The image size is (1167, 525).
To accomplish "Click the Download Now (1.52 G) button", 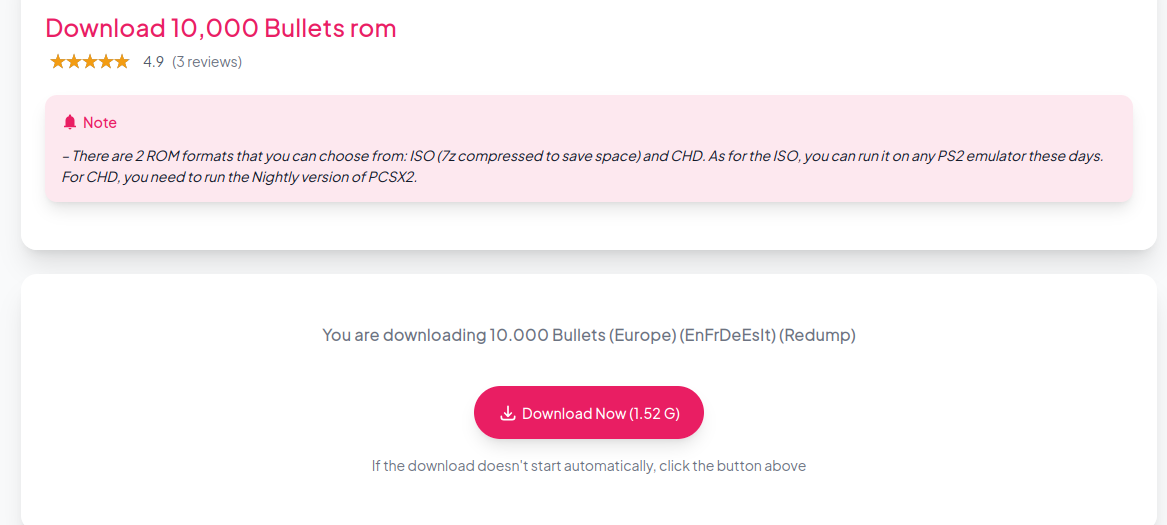I will 589,413.
